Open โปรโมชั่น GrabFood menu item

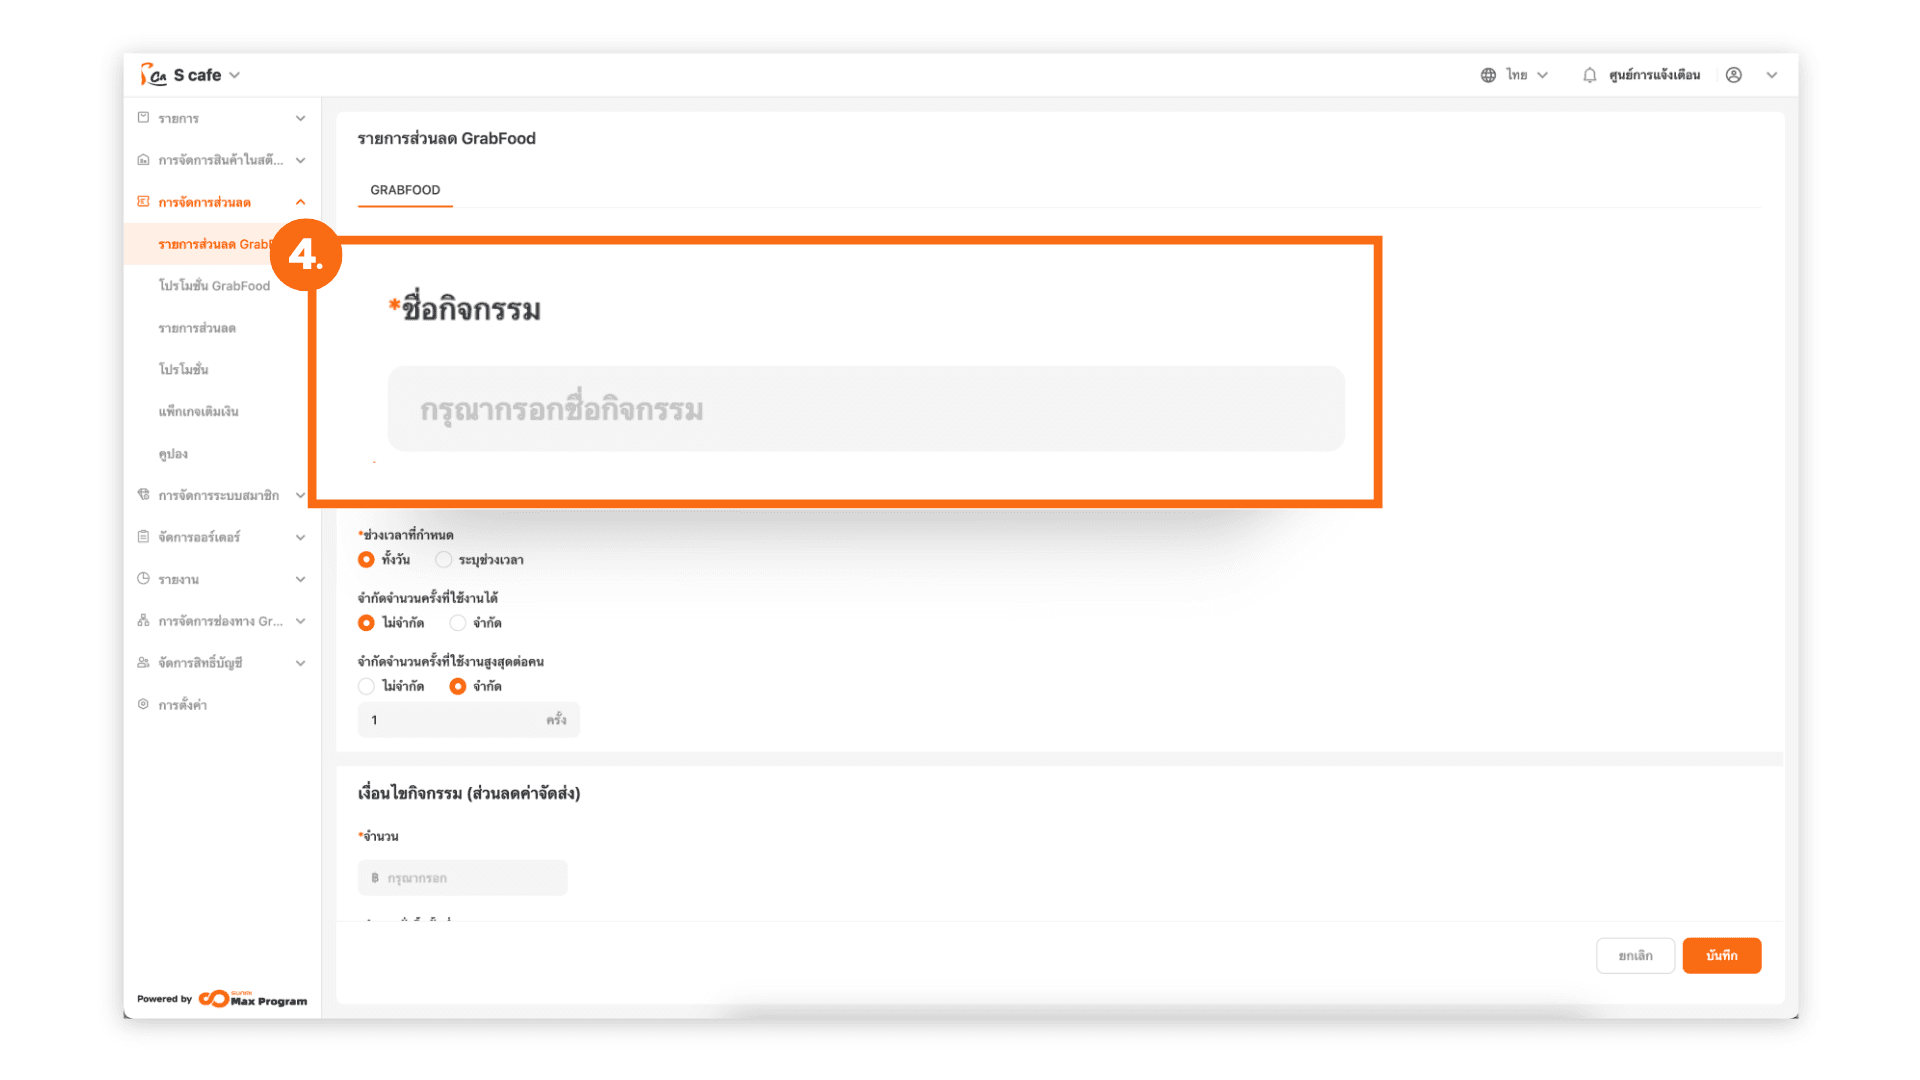pos(214,286)
